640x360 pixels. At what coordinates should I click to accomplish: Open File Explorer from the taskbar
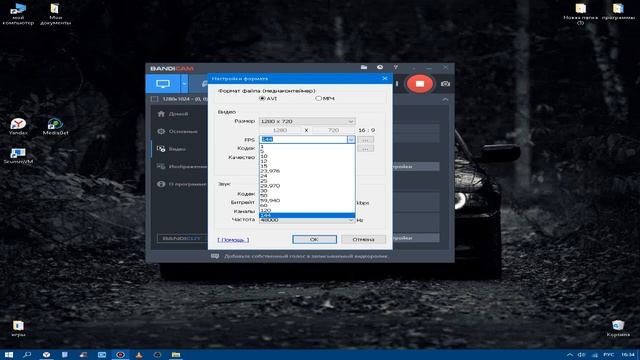click(176, 355)
